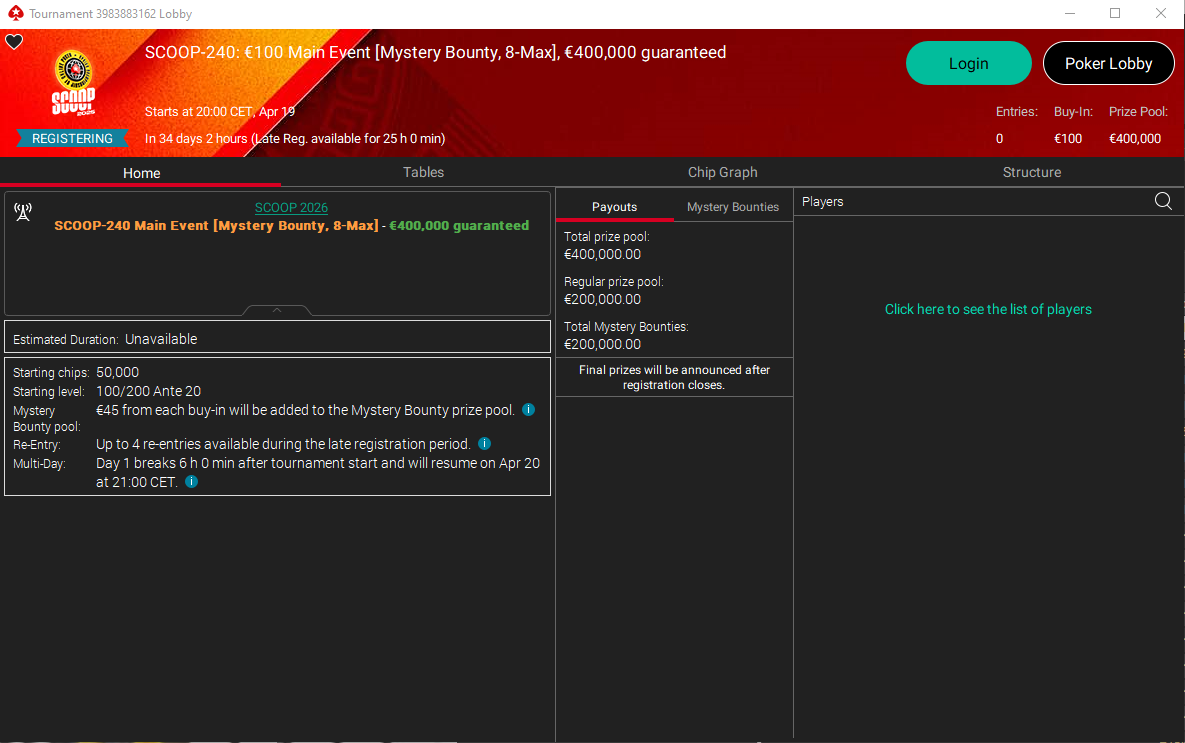Open the Structure tab
The height and width of the screenshot is (743, 1185).
(1032, 172)
